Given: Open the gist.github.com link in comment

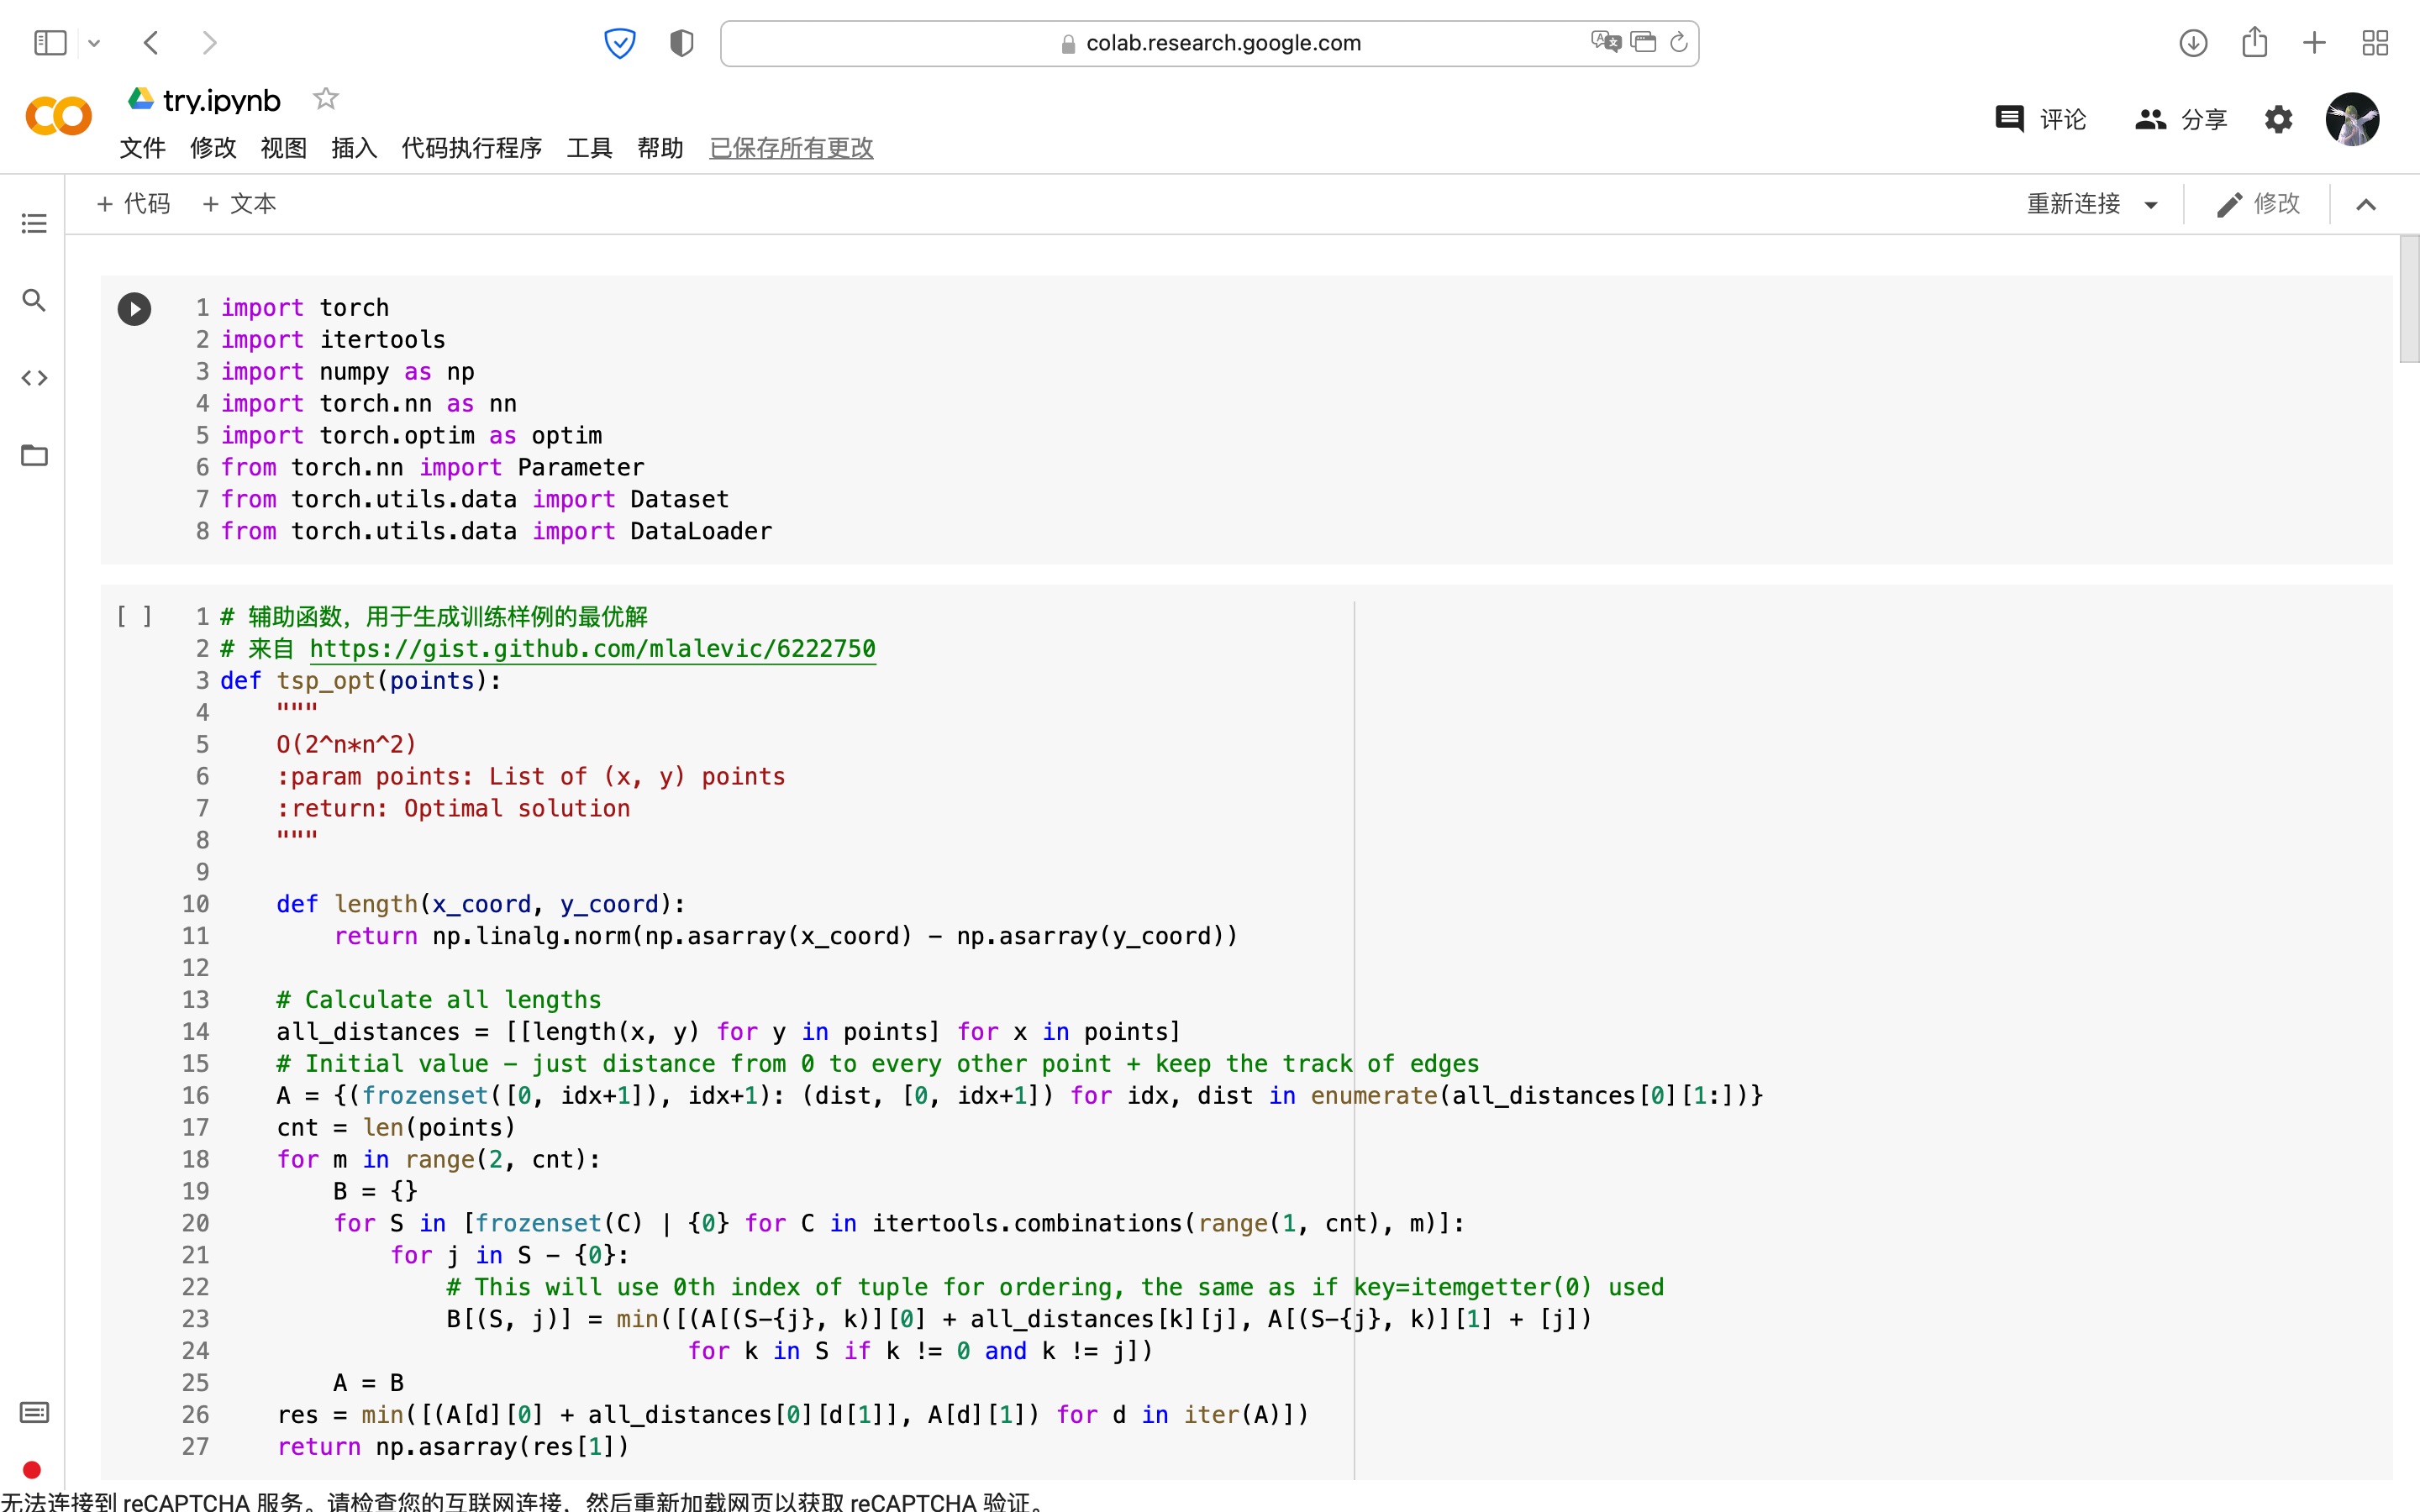Looking at the screenshot, I should 592,649.
